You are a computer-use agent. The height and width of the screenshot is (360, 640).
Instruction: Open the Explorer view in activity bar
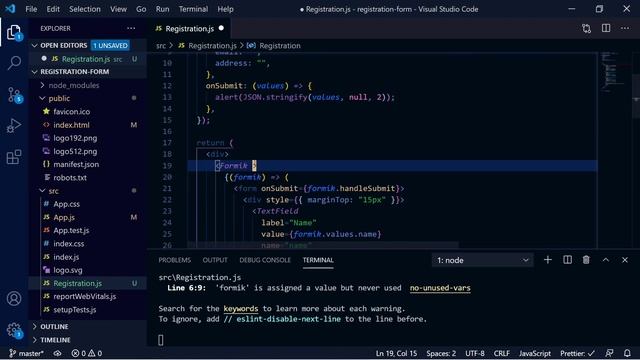tap(14, 32)
